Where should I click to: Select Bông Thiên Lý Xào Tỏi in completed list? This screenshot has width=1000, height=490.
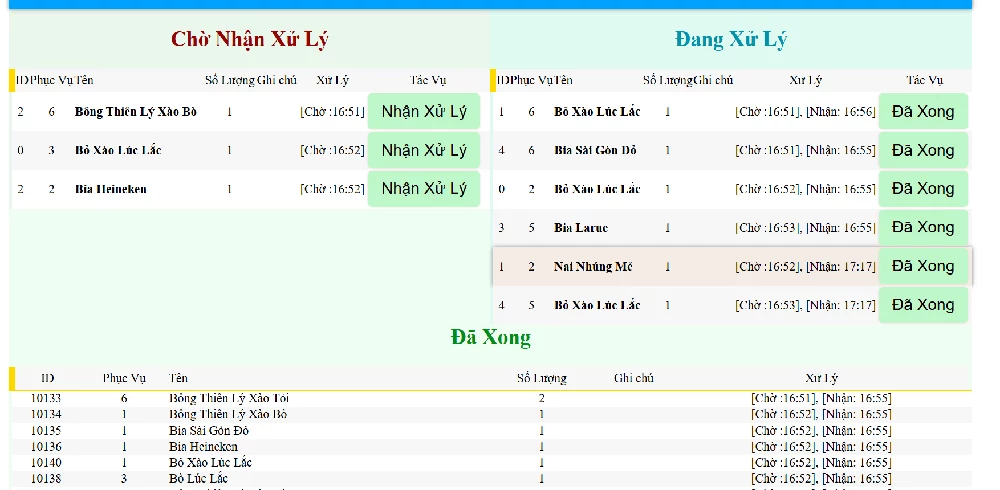pos(228,398)
